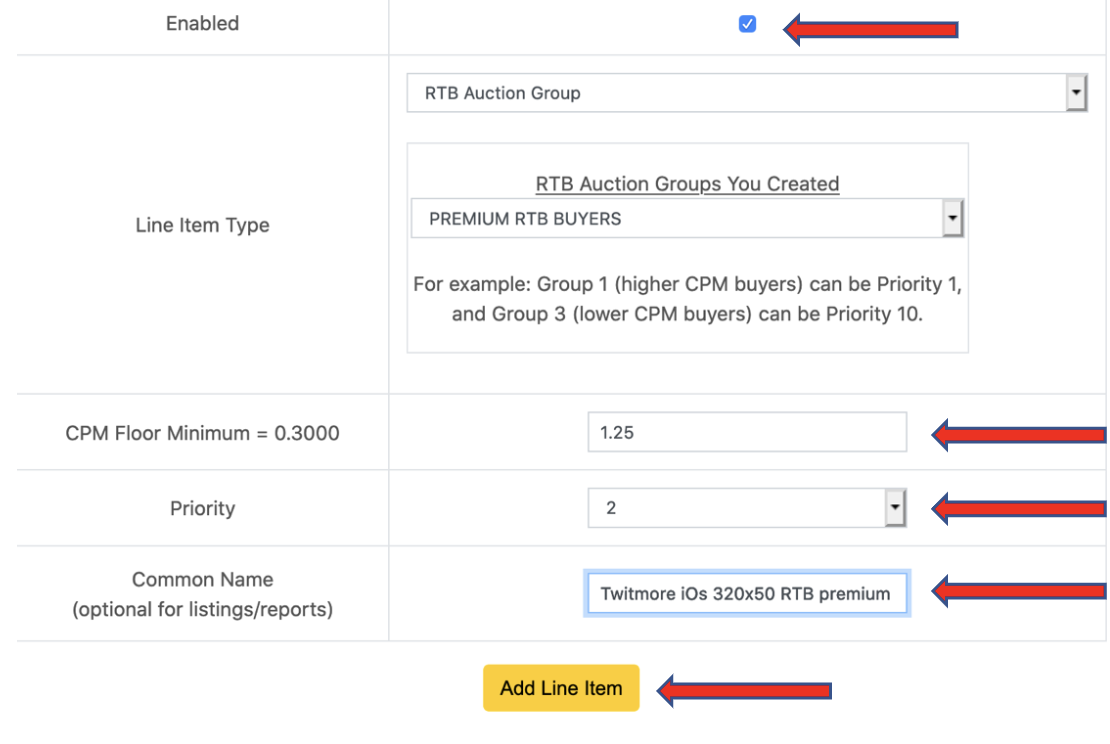Click the red arrow next to Priority dropdown
The height and width of the screenshot is (744, 1110).
pos(1018,509)
